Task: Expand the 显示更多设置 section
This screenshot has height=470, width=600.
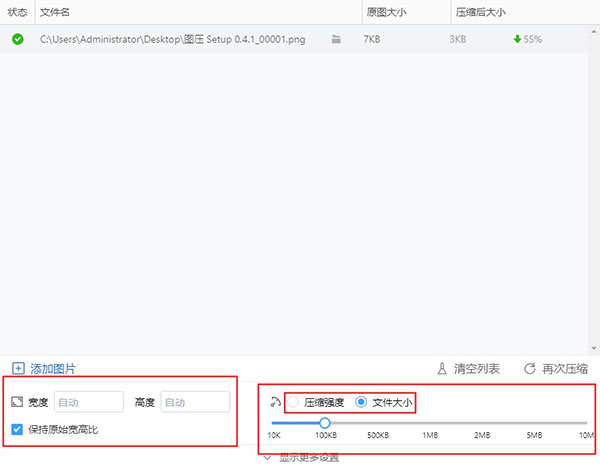Action: point(300,458)
